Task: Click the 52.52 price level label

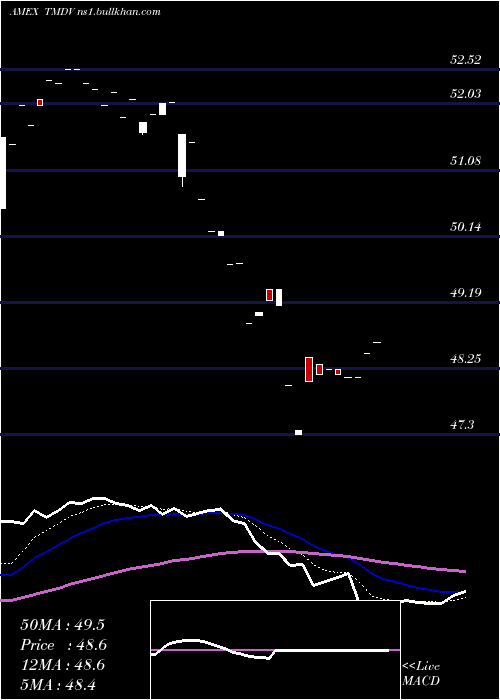Action: pos(466,60)
